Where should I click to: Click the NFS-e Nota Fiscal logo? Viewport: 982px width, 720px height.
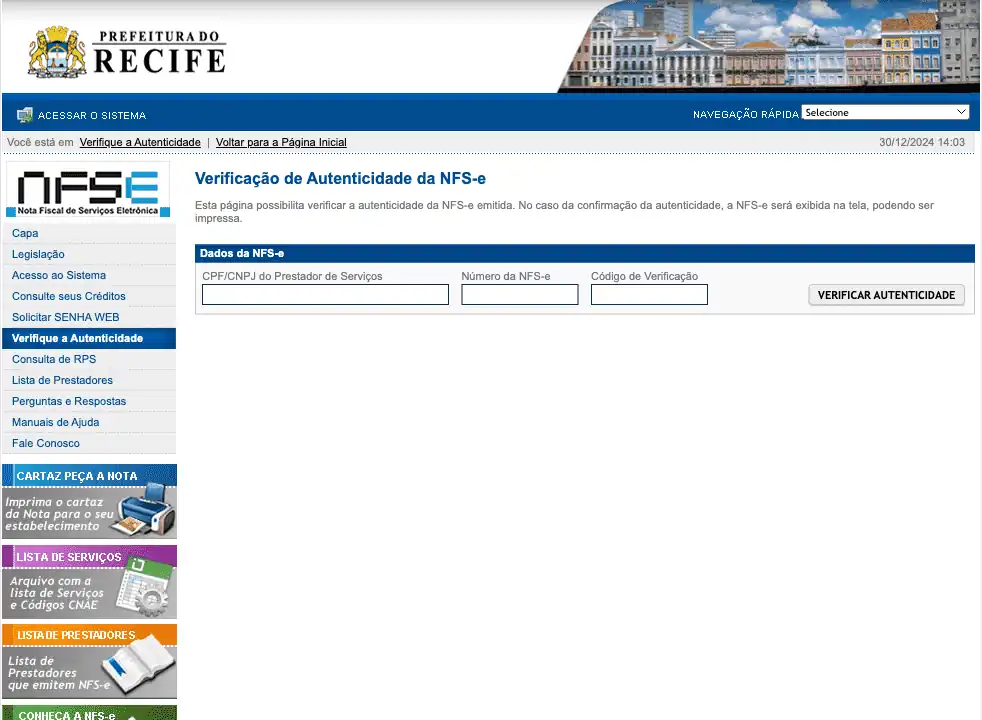(88, 191)
